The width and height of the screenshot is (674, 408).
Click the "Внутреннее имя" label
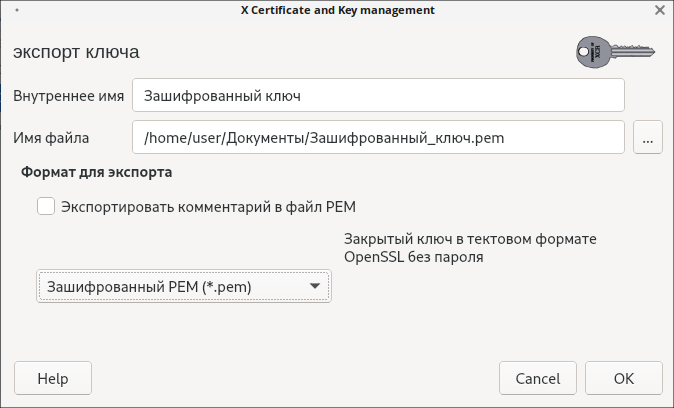click(x=69, y=97)
